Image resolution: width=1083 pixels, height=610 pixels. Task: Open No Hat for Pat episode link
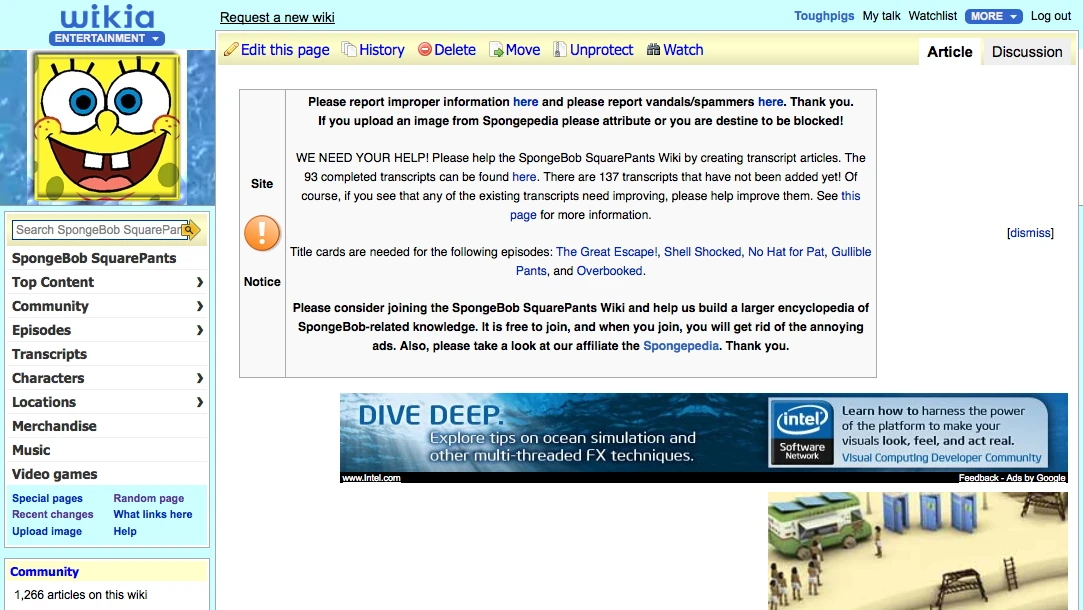tap(786, 252)
